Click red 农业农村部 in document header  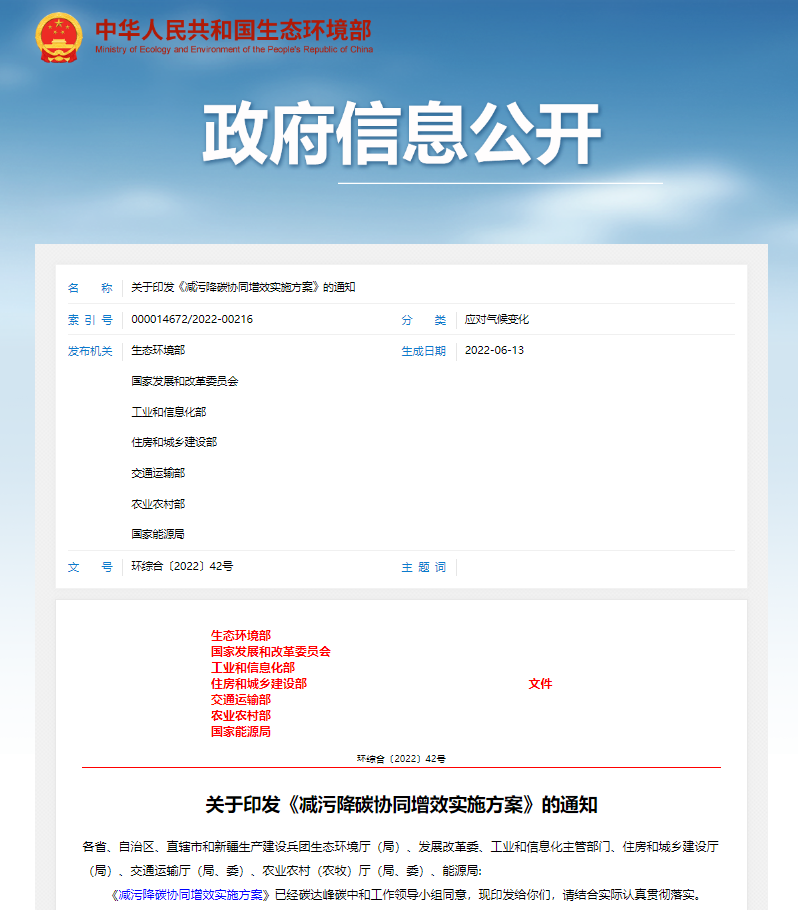[241, 716]
